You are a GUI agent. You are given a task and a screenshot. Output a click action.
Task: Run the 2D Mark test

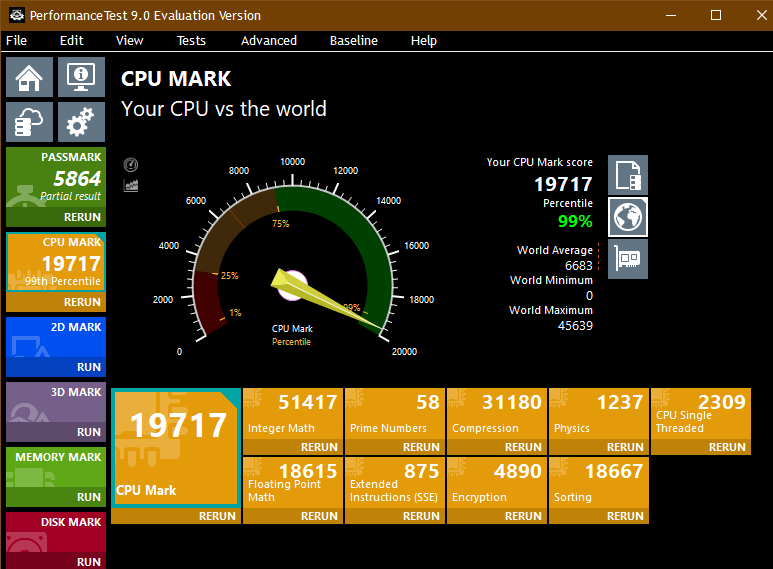(x=56, y=367)
